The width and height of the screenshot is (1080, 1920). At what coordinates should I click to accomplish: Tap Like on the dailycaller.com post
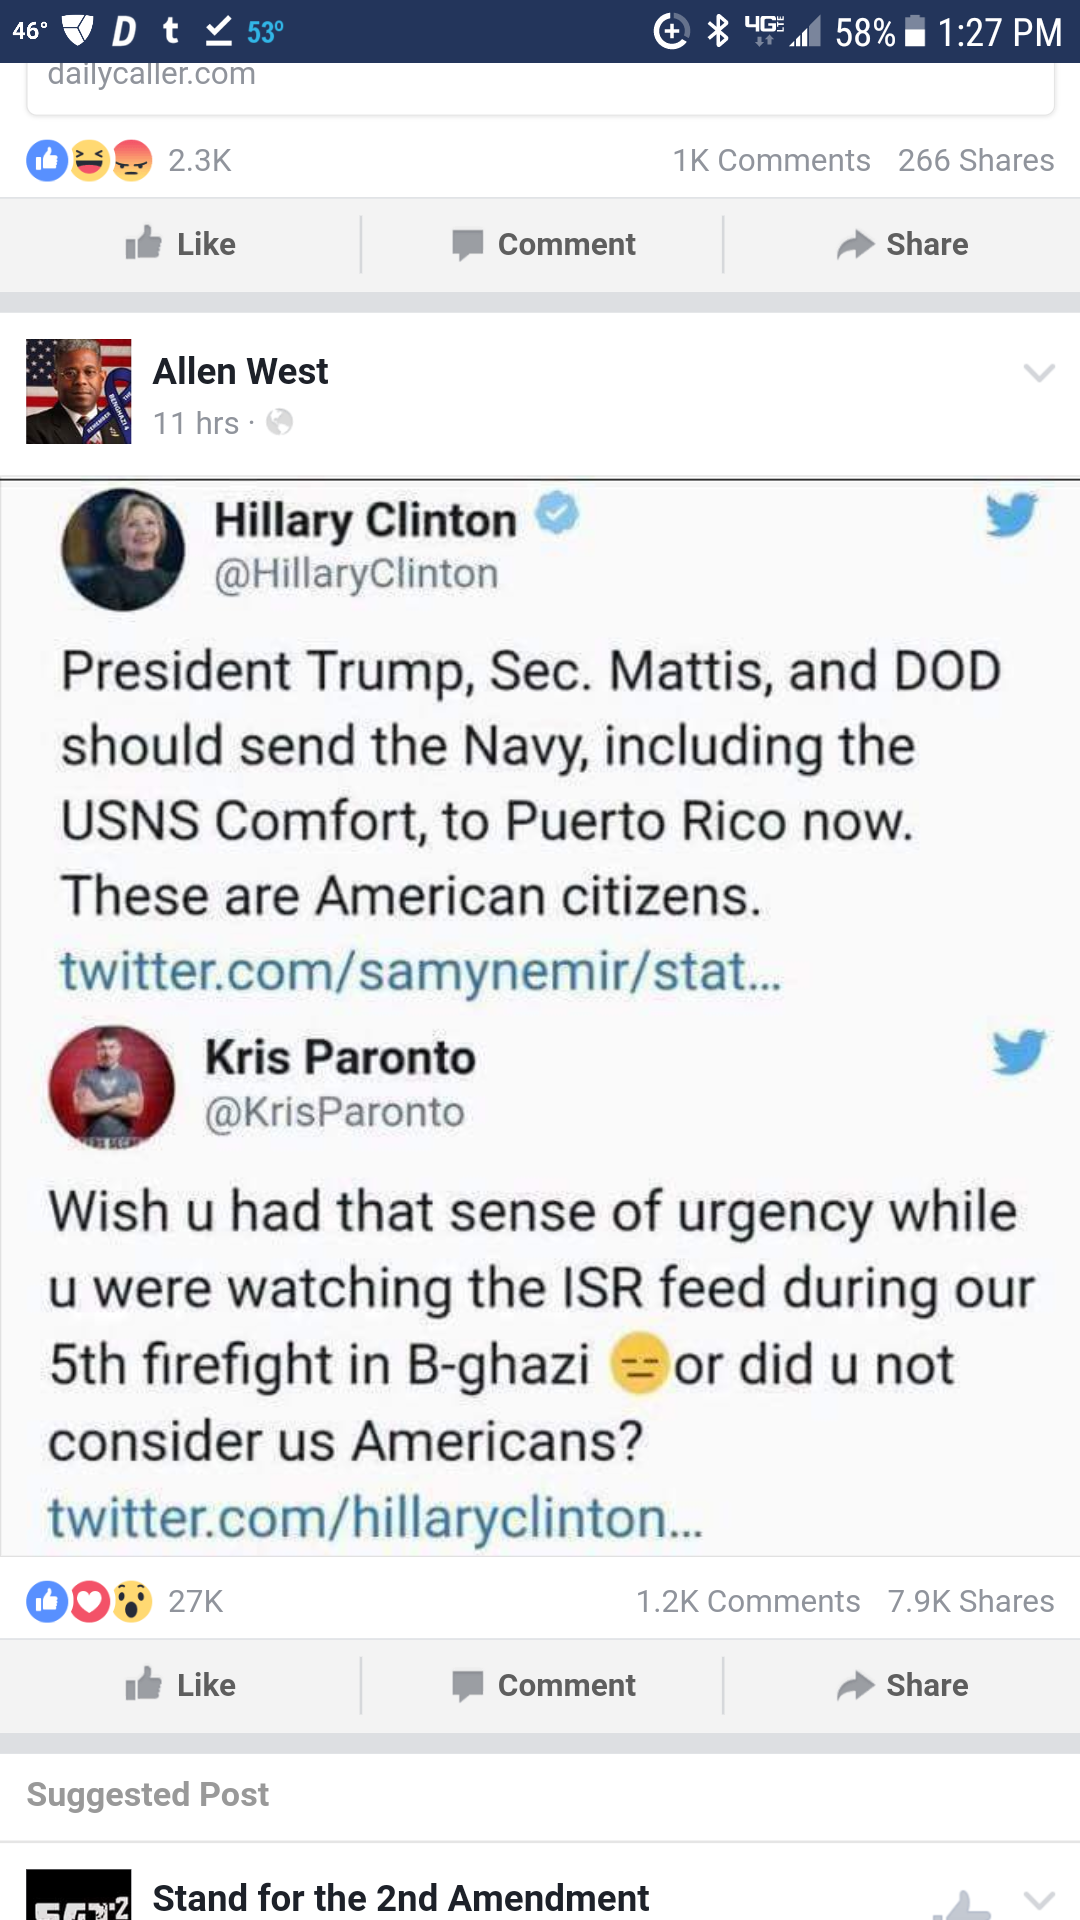pyautogui.click(x=181, y=244)
